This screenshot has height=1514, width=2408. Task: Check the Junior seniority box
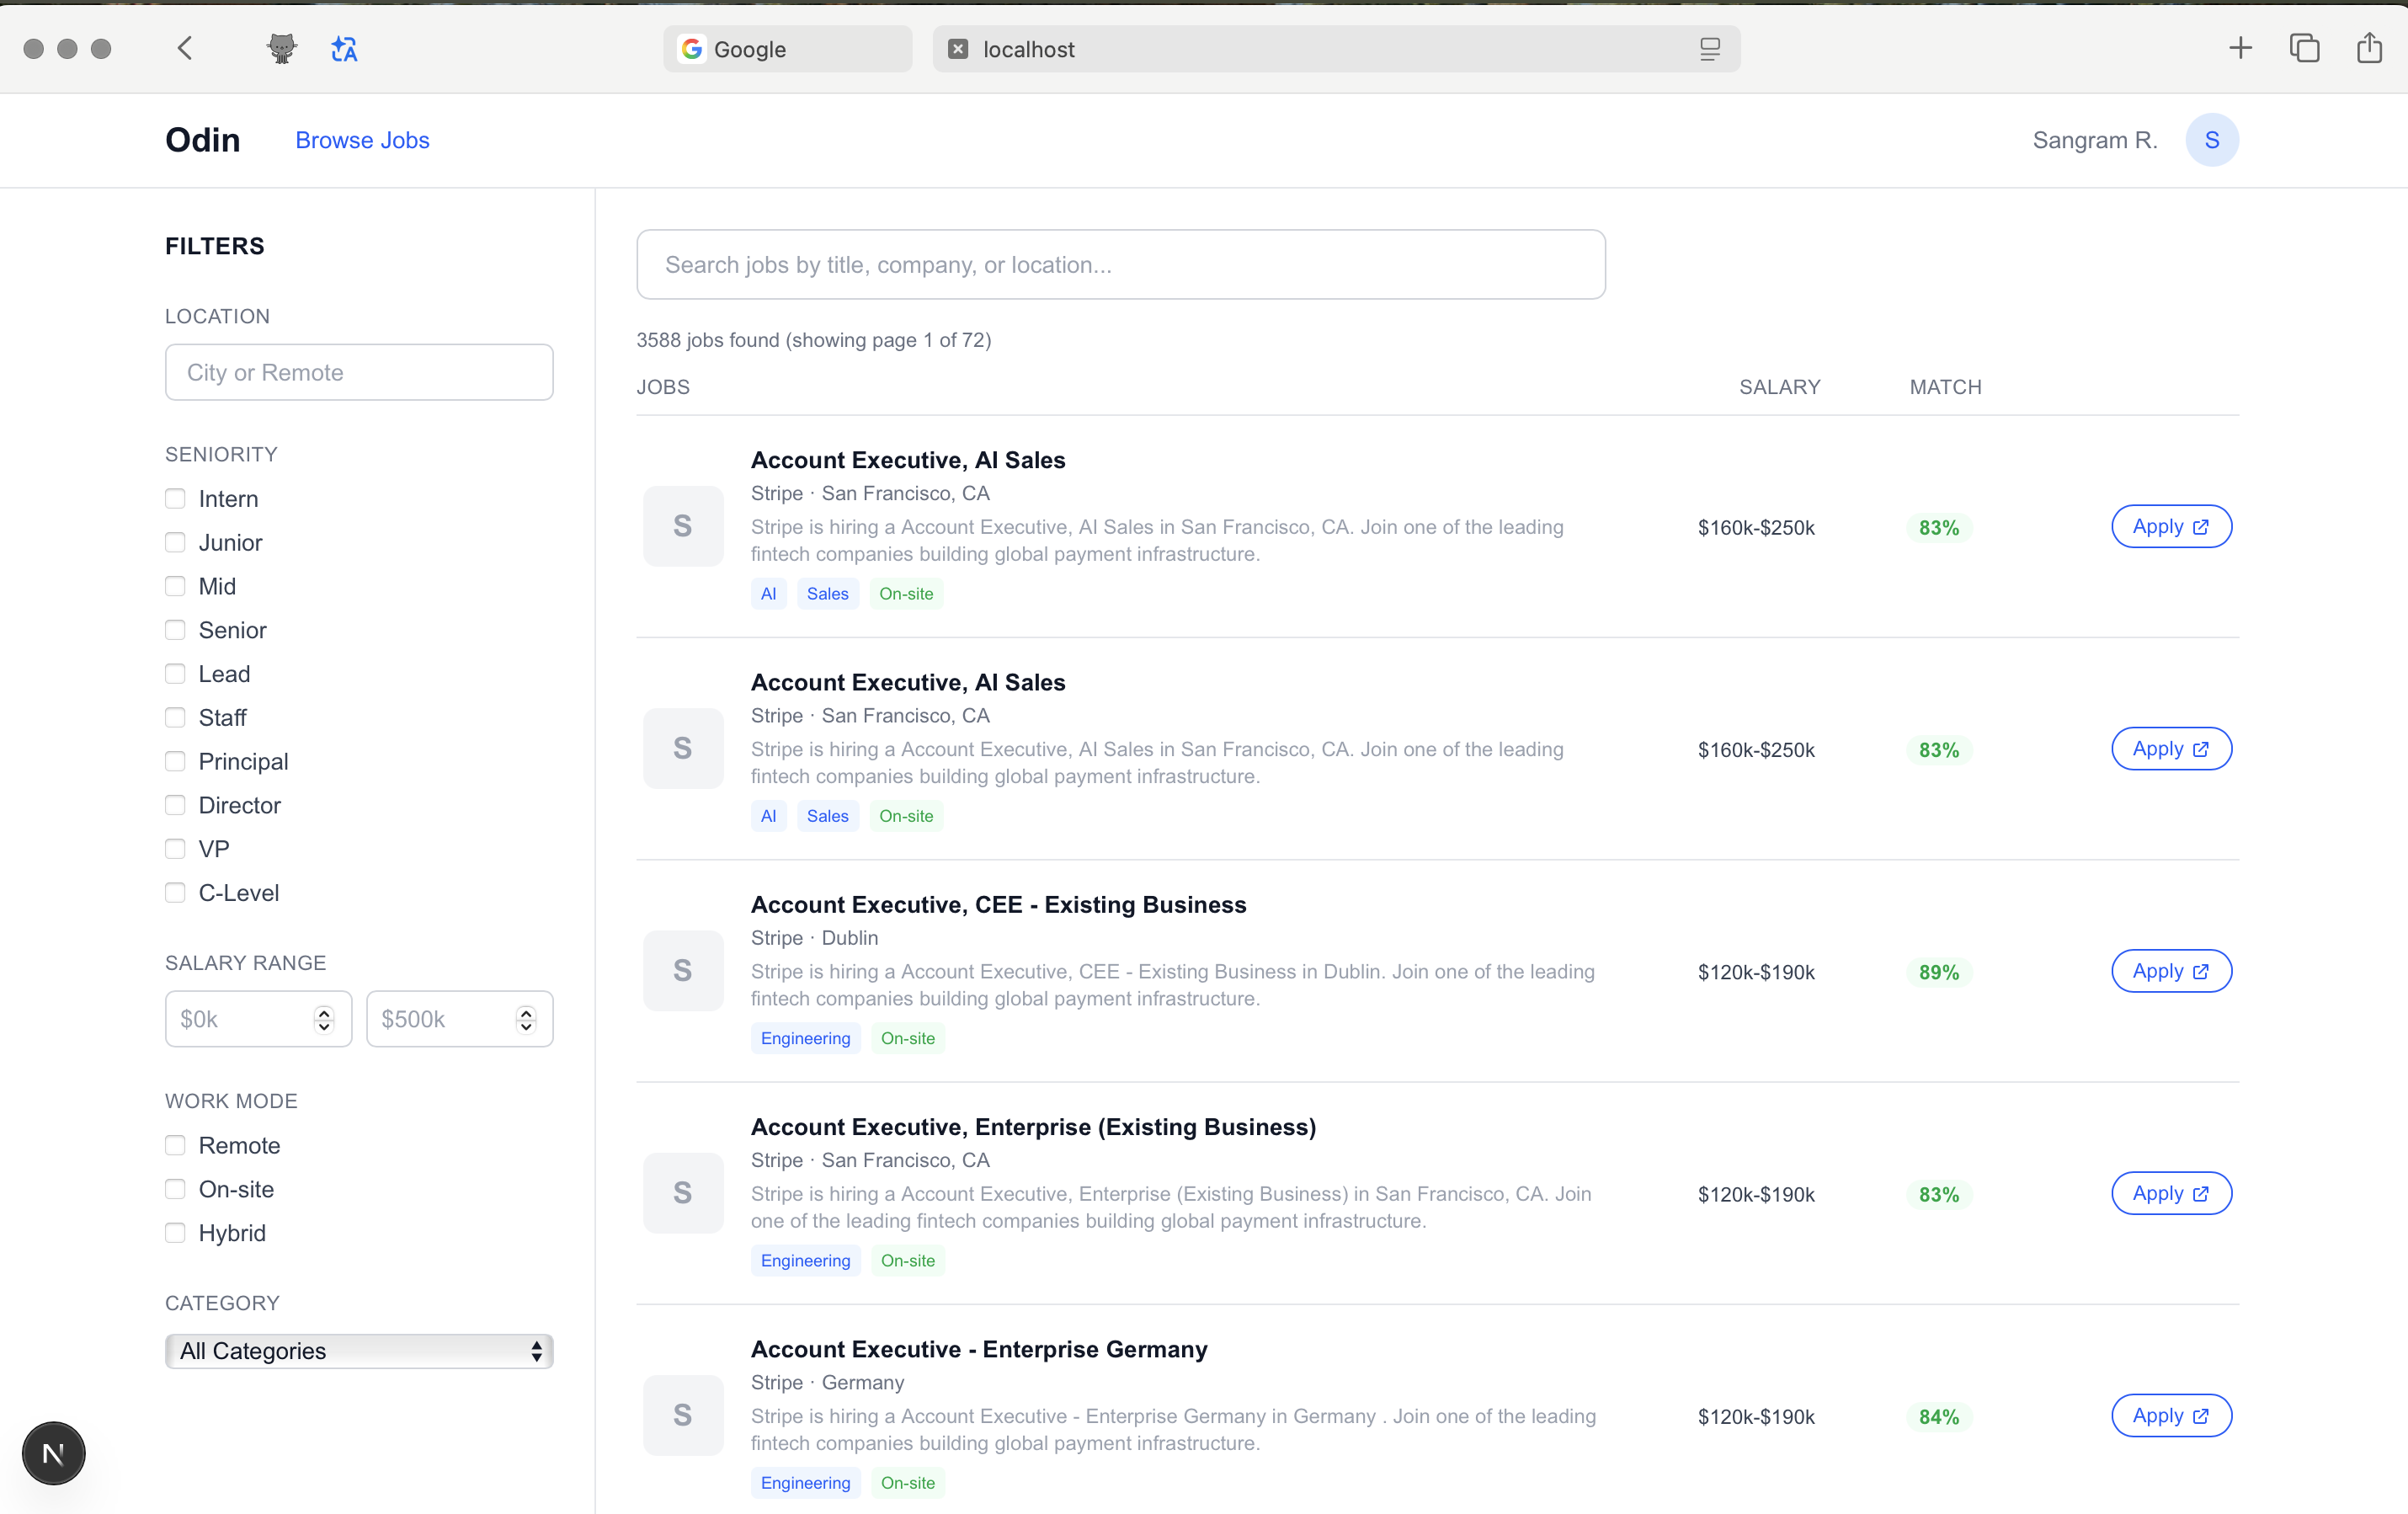tap(175, 542)
